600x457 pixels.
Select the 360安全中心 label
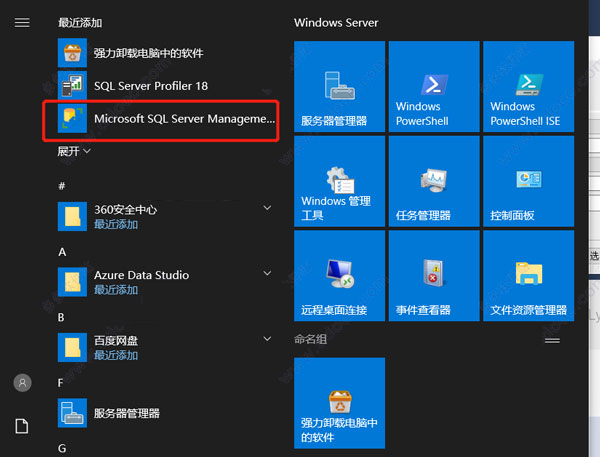126,210
